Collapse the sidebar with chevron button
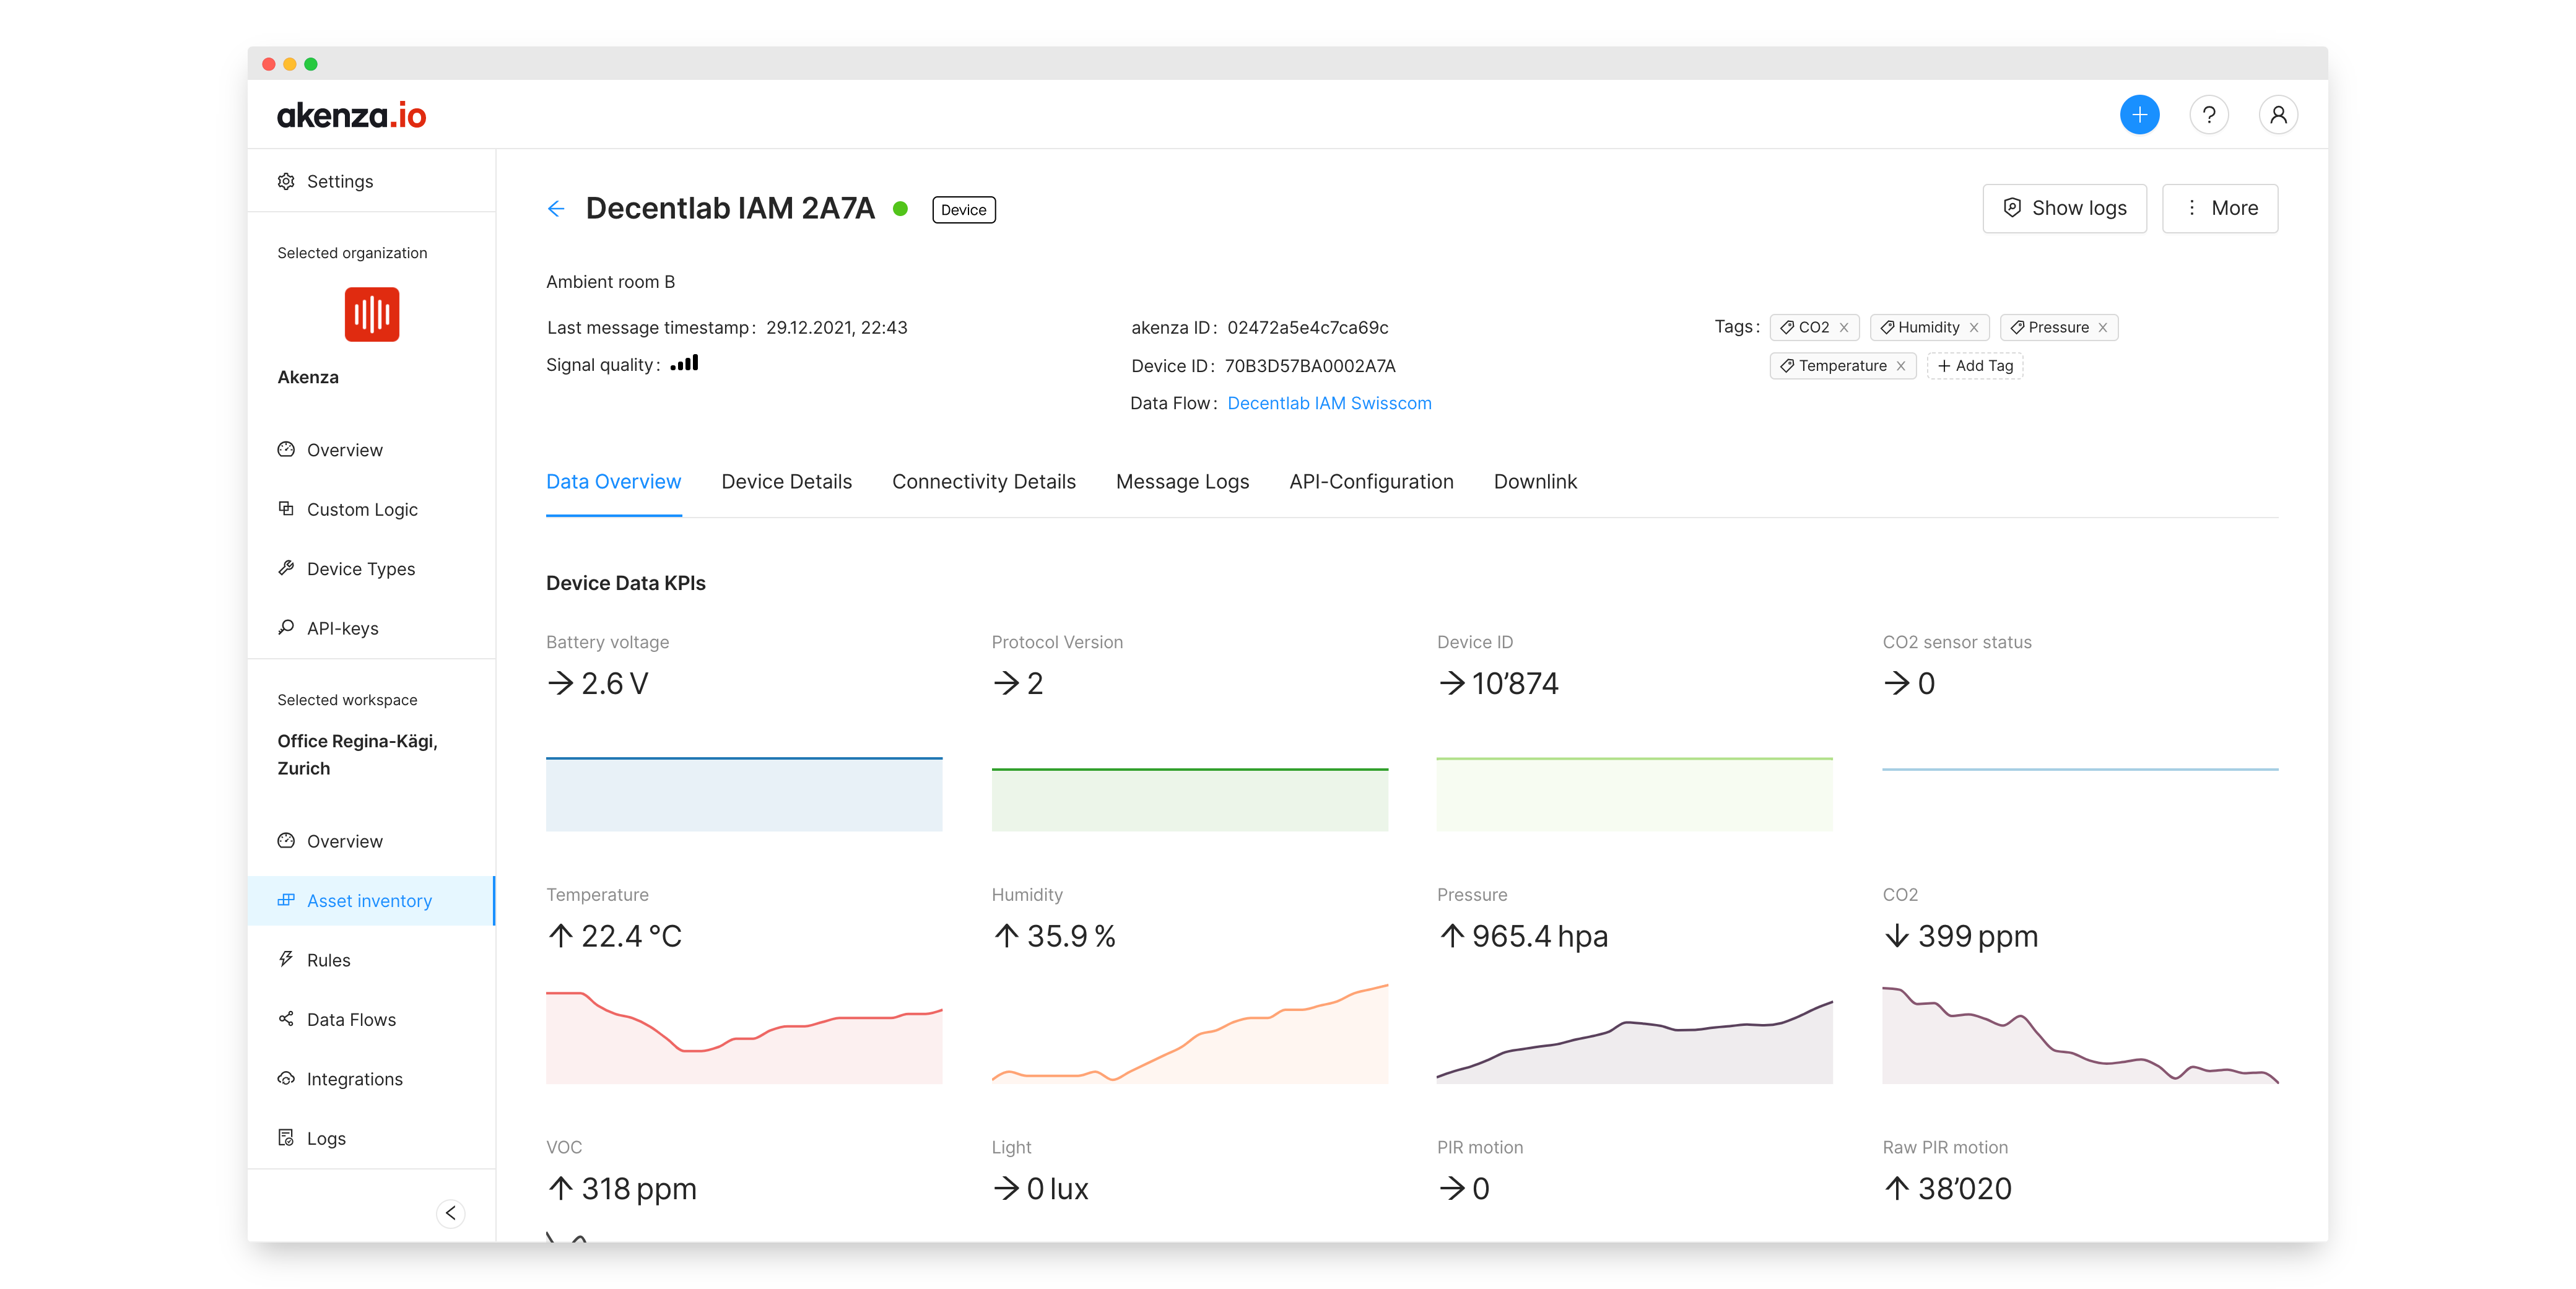The image size is (2576, 1289). [x=451, y=1213]
